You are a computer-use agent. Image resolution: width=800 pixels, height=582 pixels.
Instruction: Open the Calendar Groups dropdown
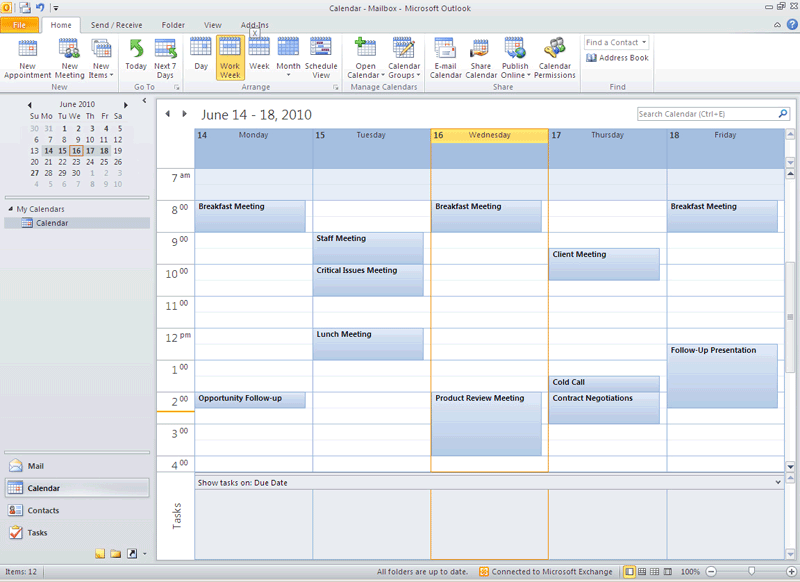[x=404, y=58]
